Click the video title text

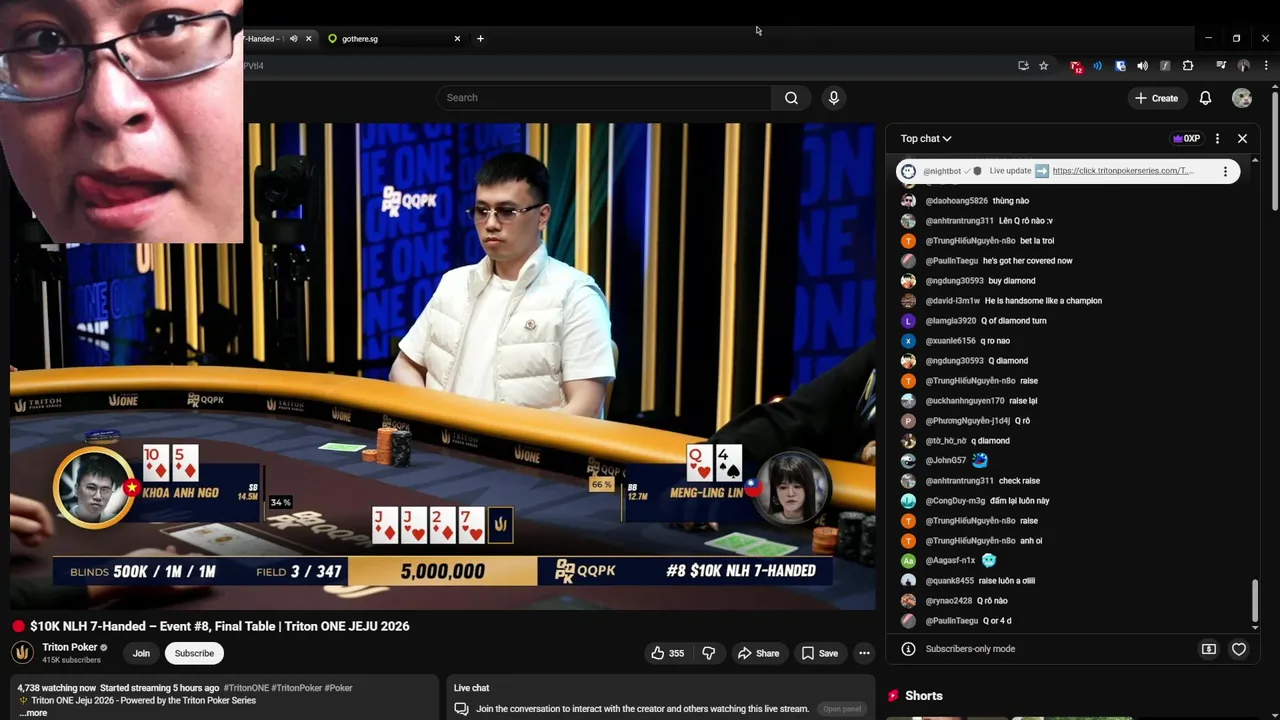tap(219, 626)
